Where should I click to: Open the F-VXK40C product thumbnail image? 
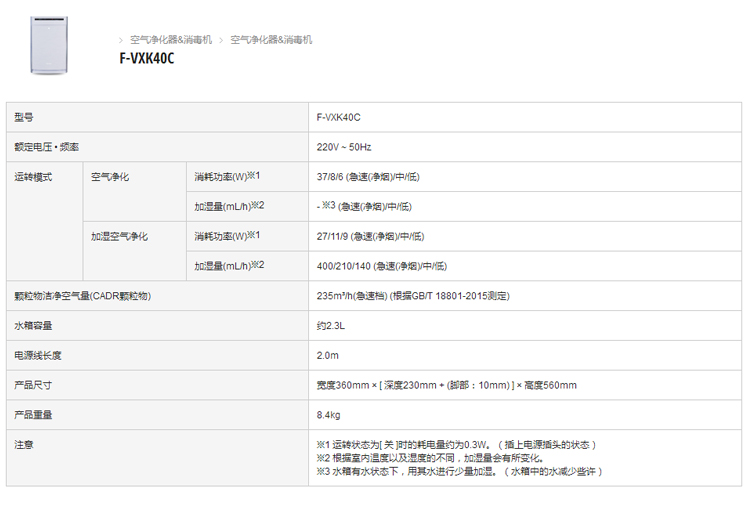tap(49, 45)
